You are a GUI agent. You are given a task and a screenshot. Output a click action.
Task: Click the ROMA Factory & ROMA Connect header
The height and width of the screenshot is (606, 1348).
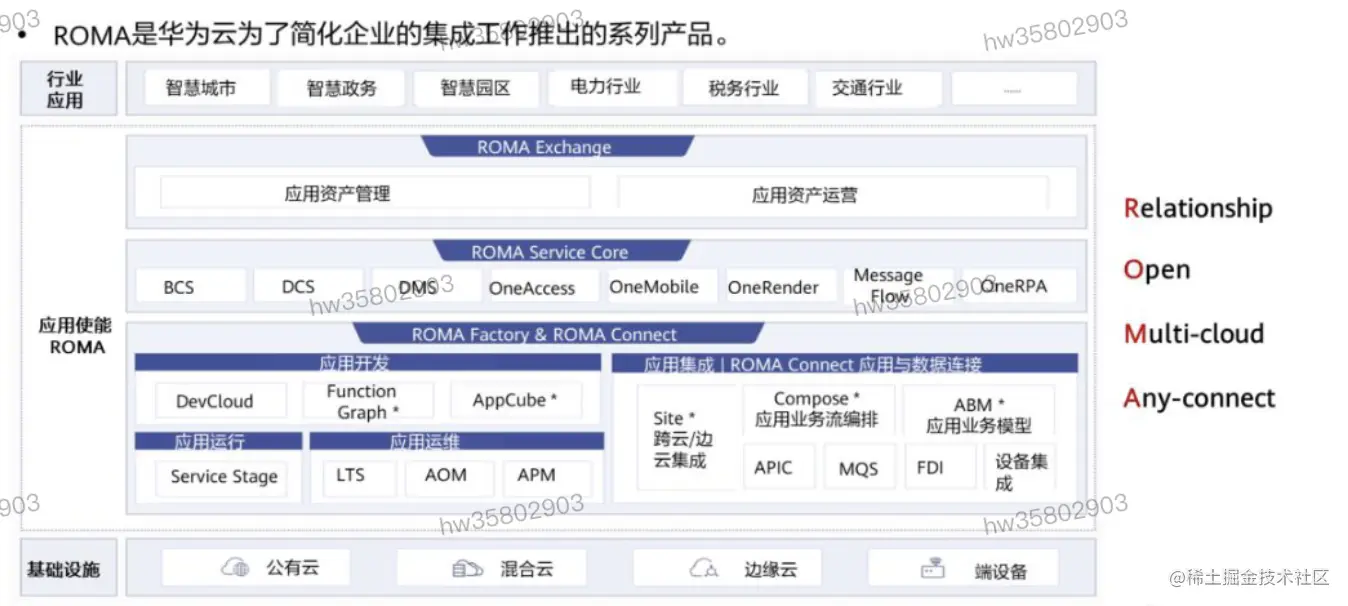(557, 334)
